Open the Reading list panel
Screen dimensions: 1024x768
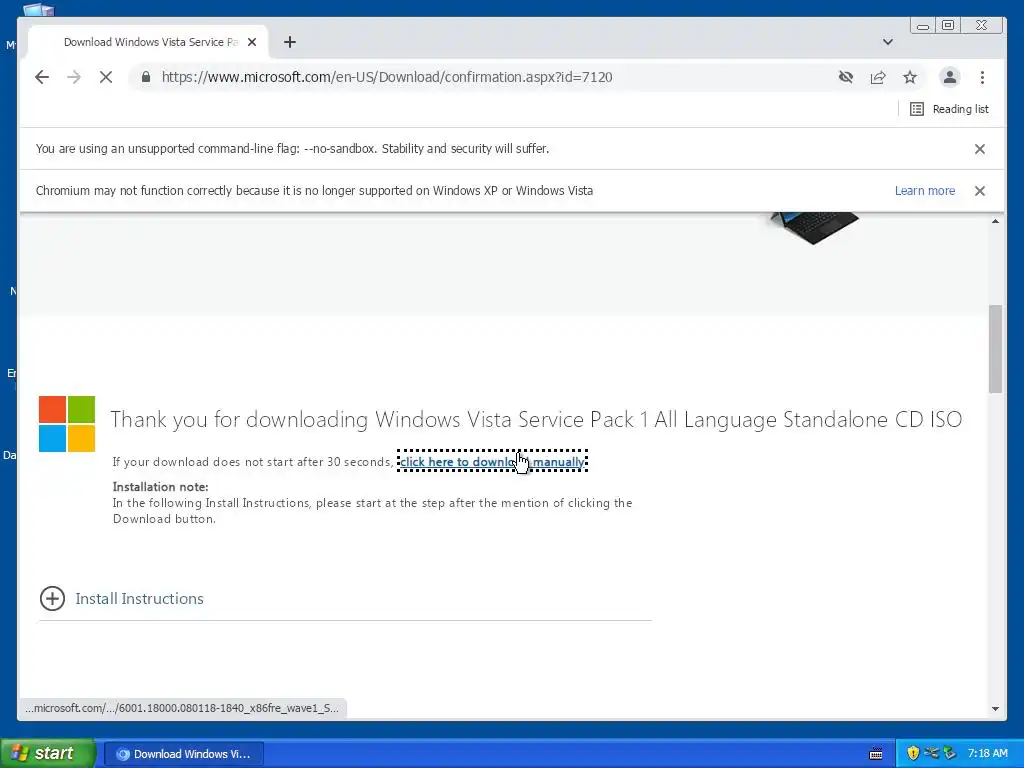coord(949,109)
